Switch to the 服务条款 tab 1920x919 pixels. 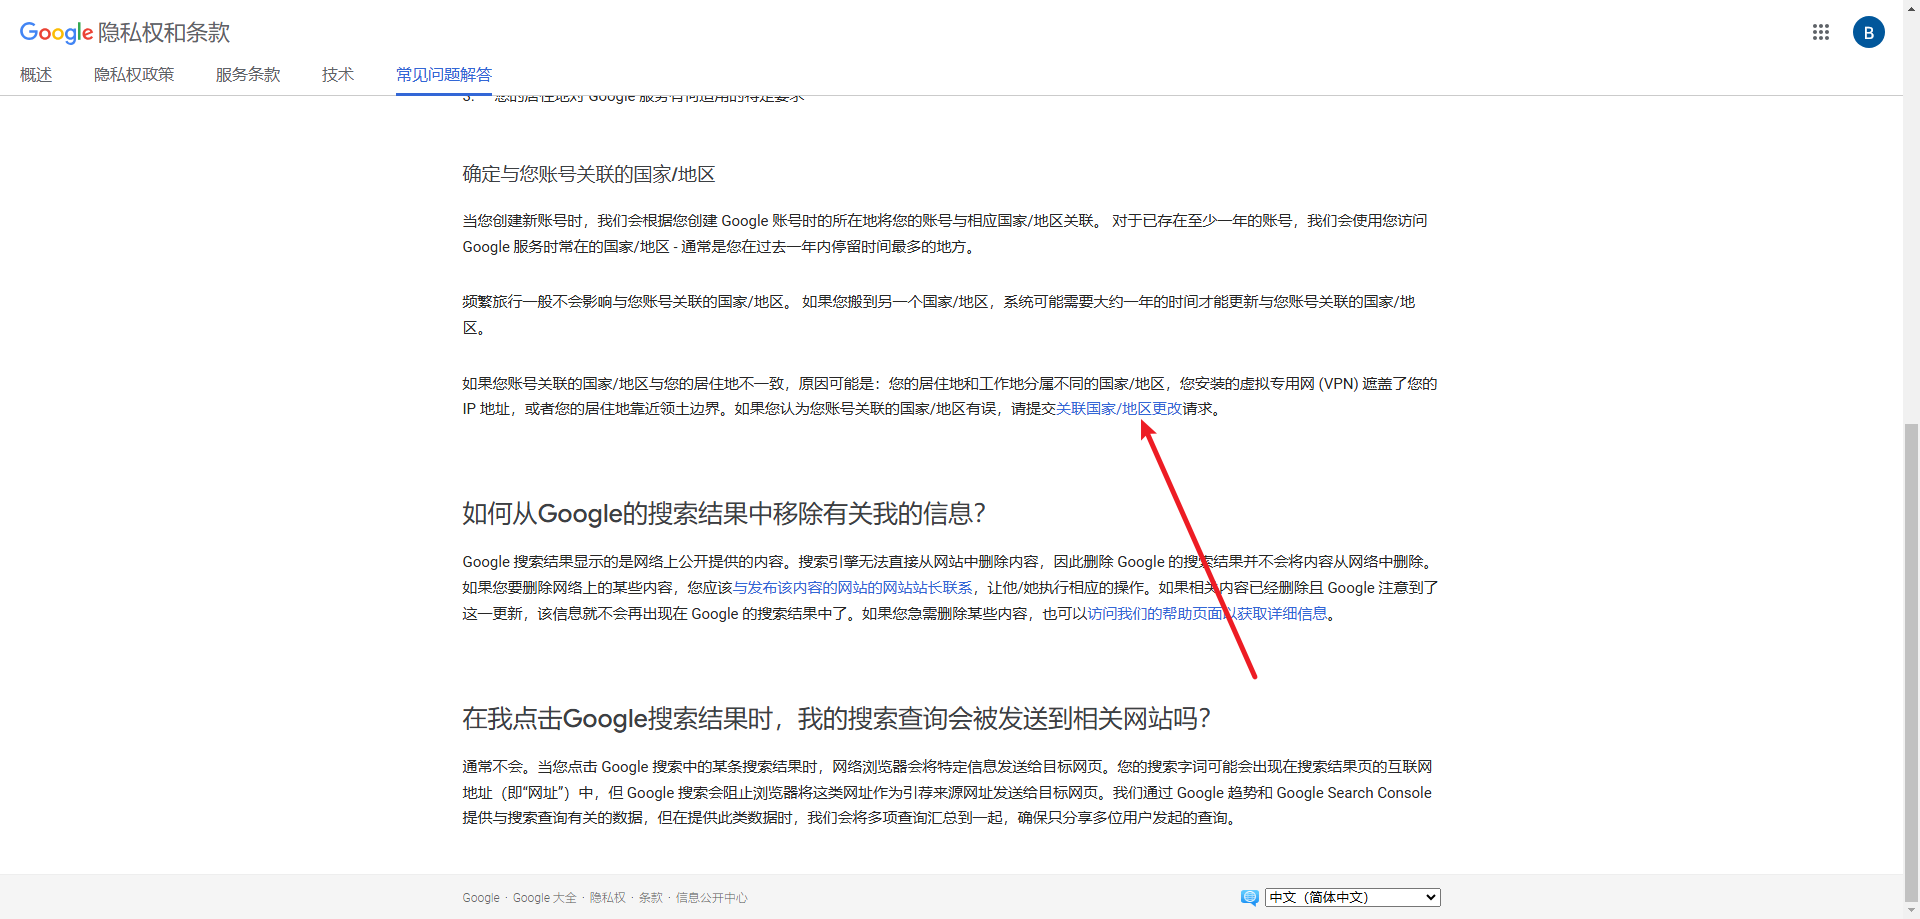[x=248, y=75]
